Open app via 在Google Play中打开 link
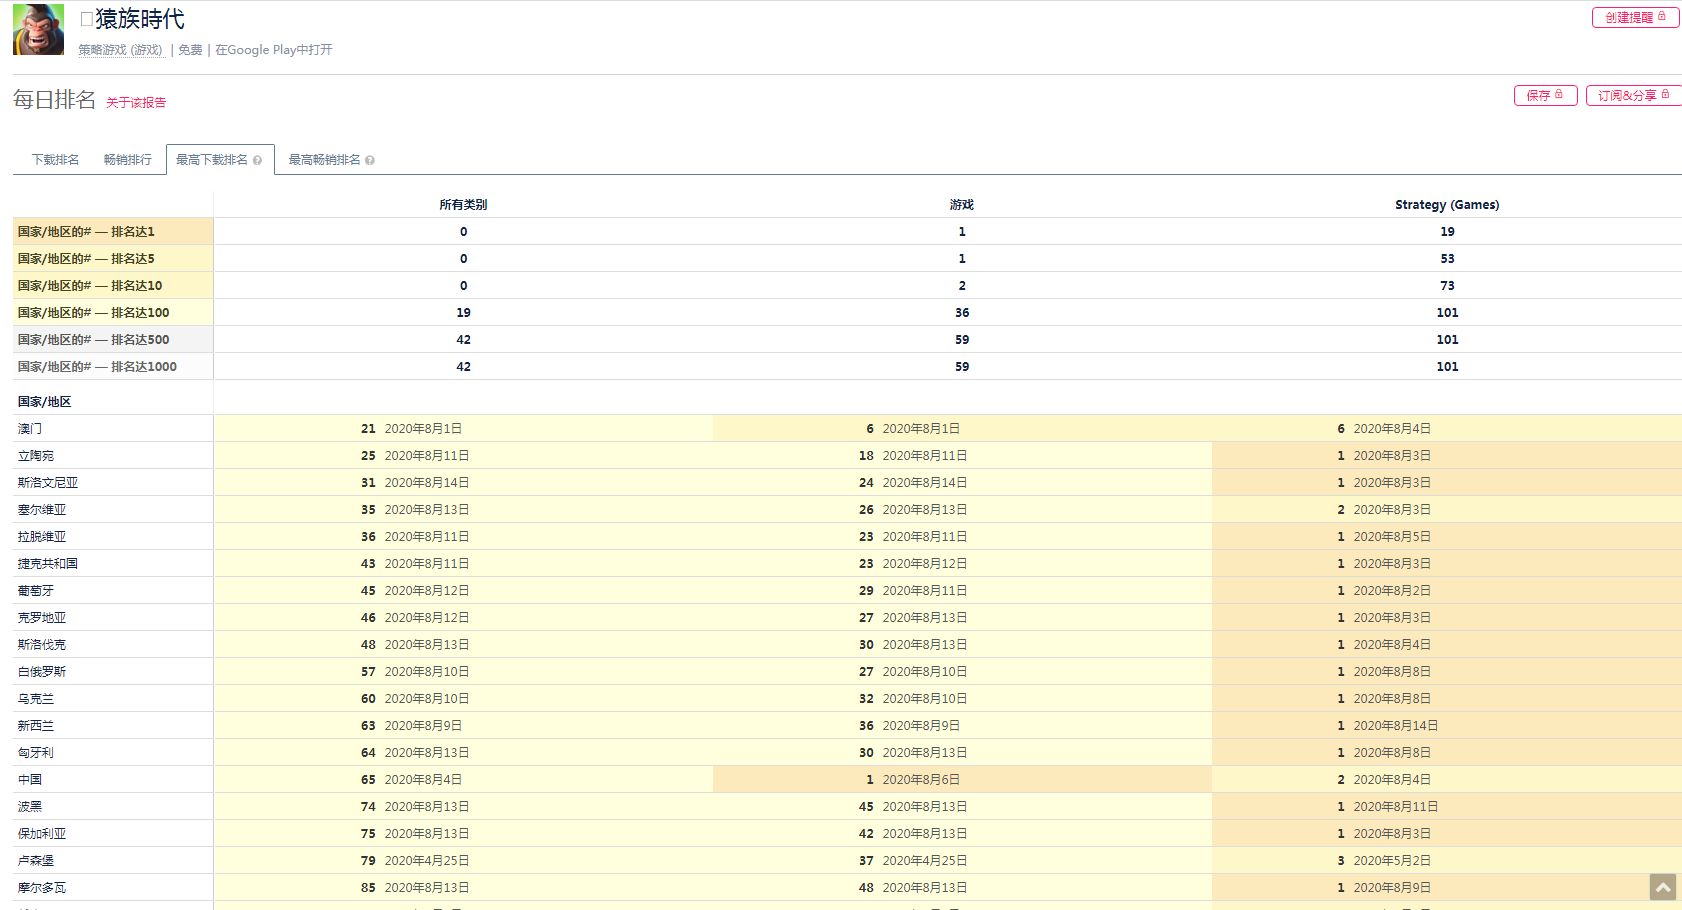 pos(274,50)
